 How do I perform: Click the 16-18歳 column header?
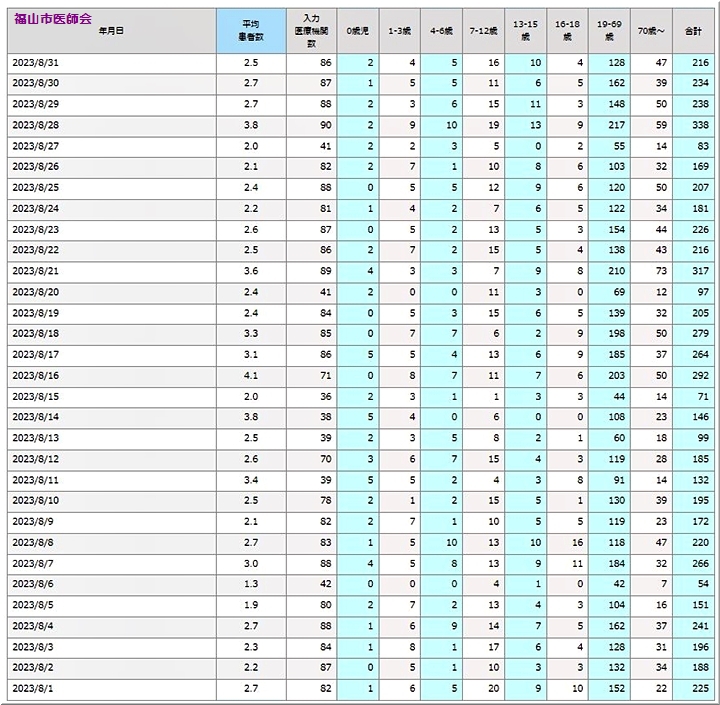pyautogui.click(x=567, y=30)
